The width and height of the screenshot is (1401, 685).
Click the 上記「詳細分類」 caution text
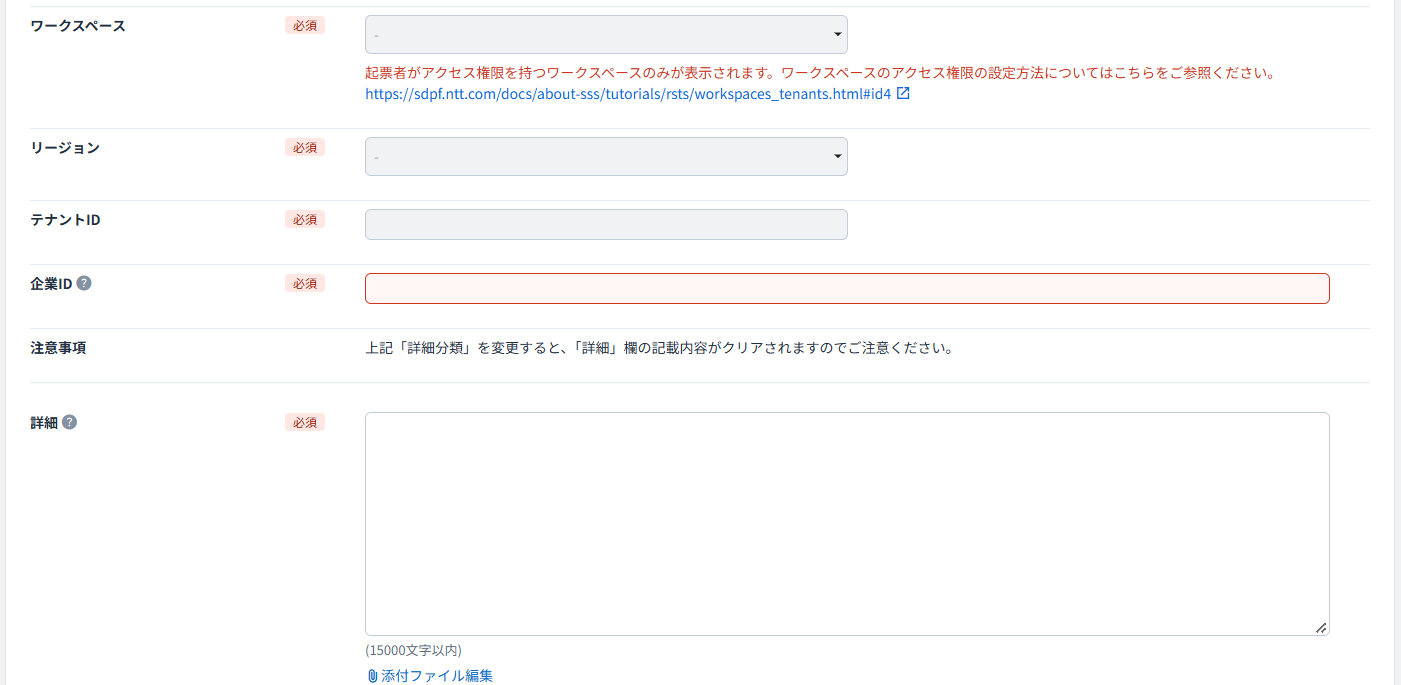659,349
